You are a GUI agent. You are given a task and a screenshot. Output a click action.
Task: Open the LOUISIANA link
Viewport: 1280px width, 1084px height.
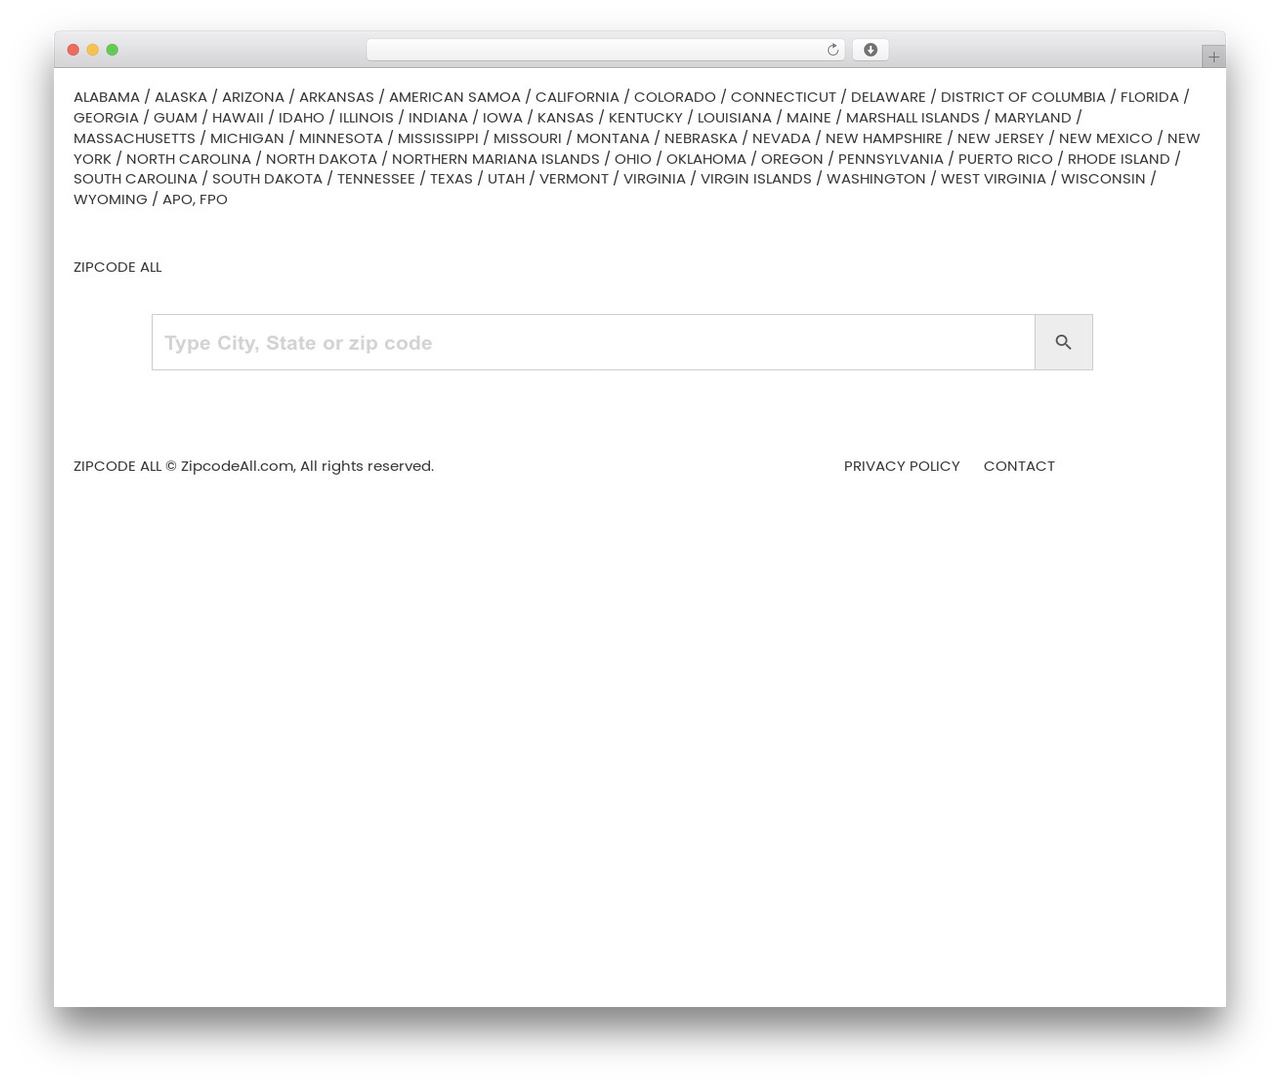tap(734, 118)
